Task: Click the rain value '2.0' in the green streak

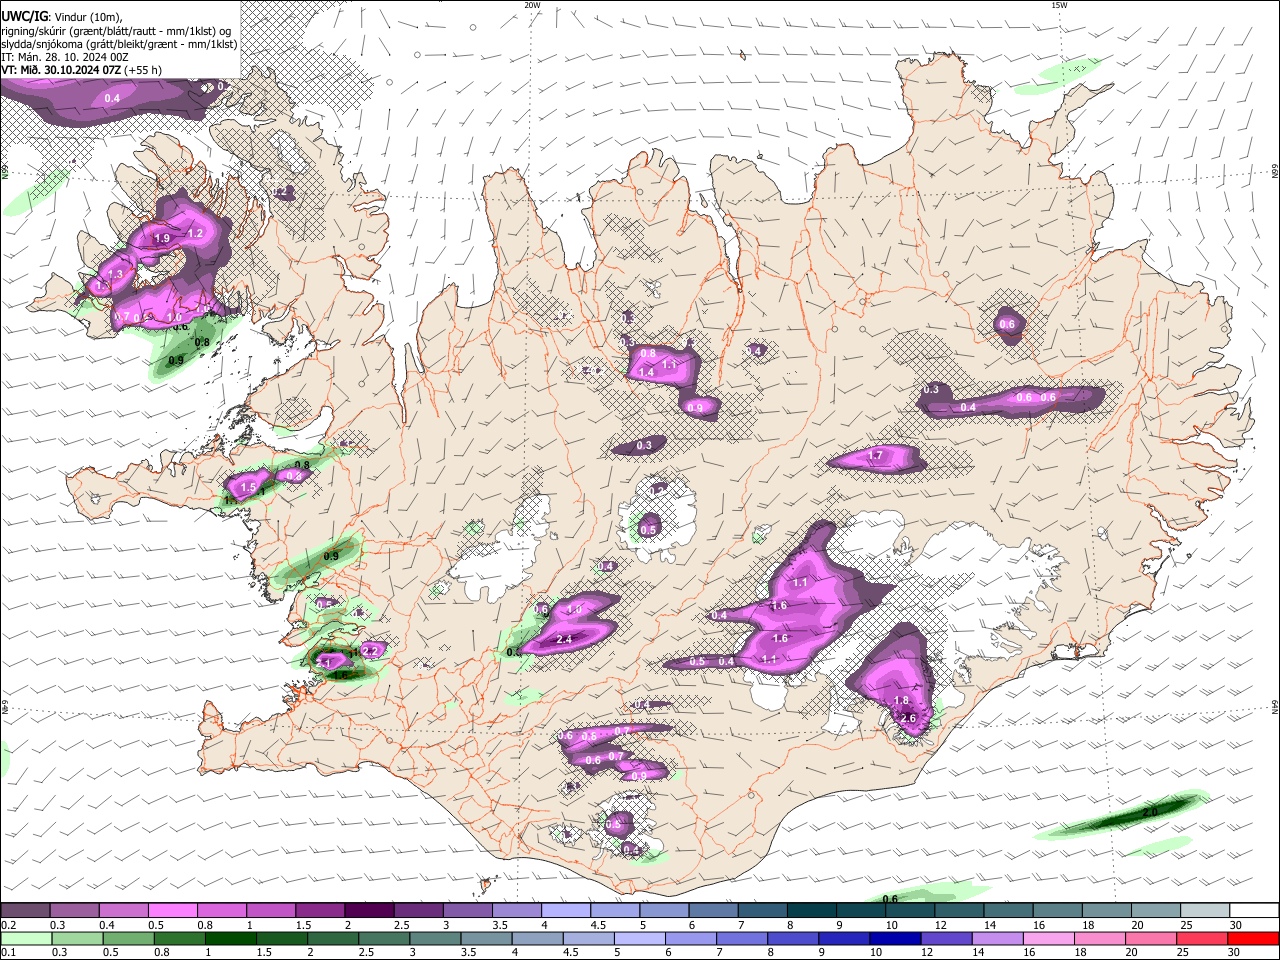Action: [x=1149, y=813]
